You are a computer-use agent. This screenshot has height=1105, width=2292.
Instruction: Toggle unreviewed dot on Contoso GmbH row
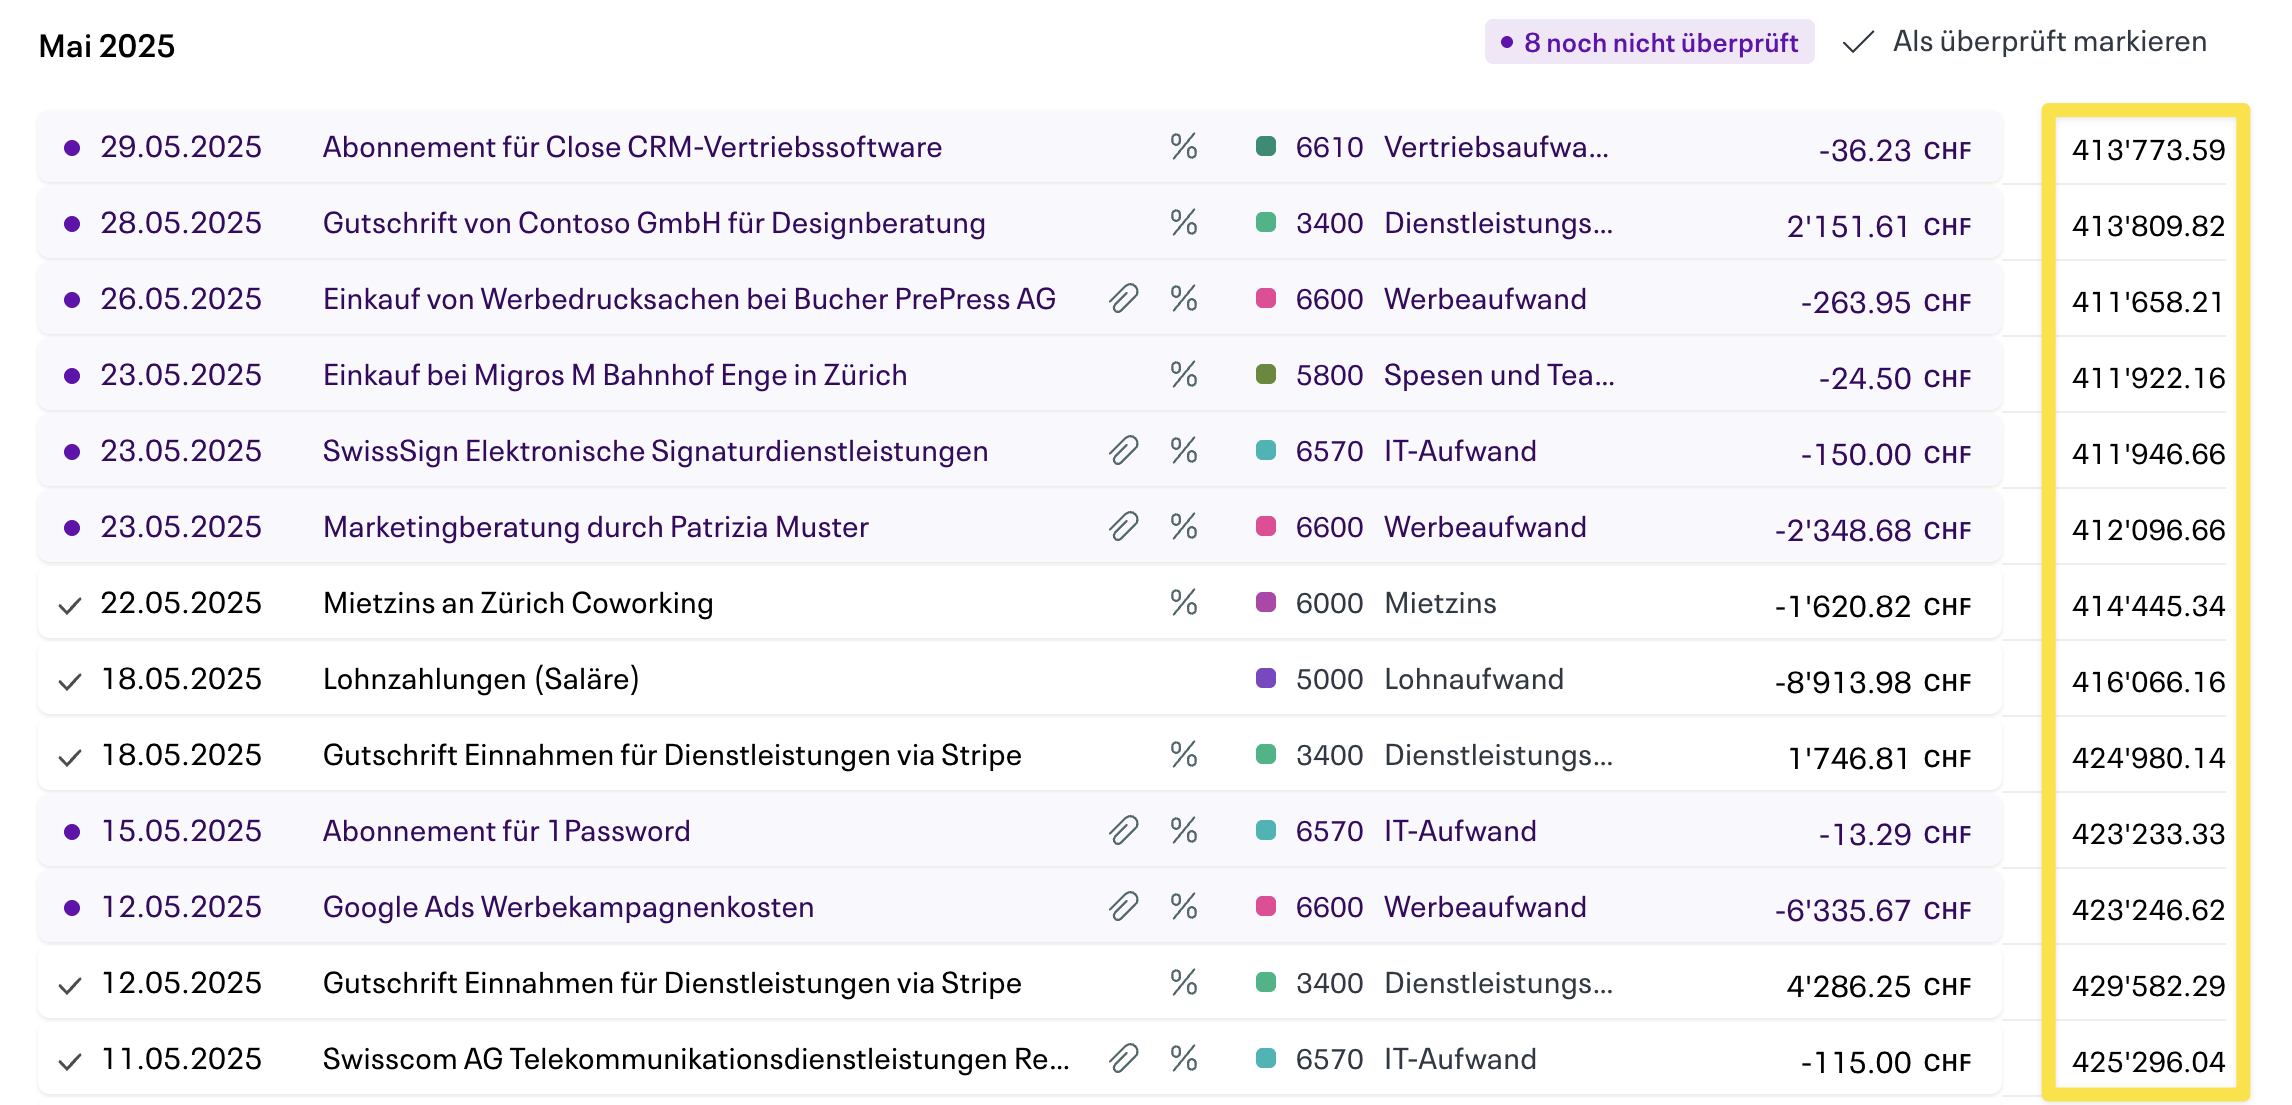tap(72, 224)
